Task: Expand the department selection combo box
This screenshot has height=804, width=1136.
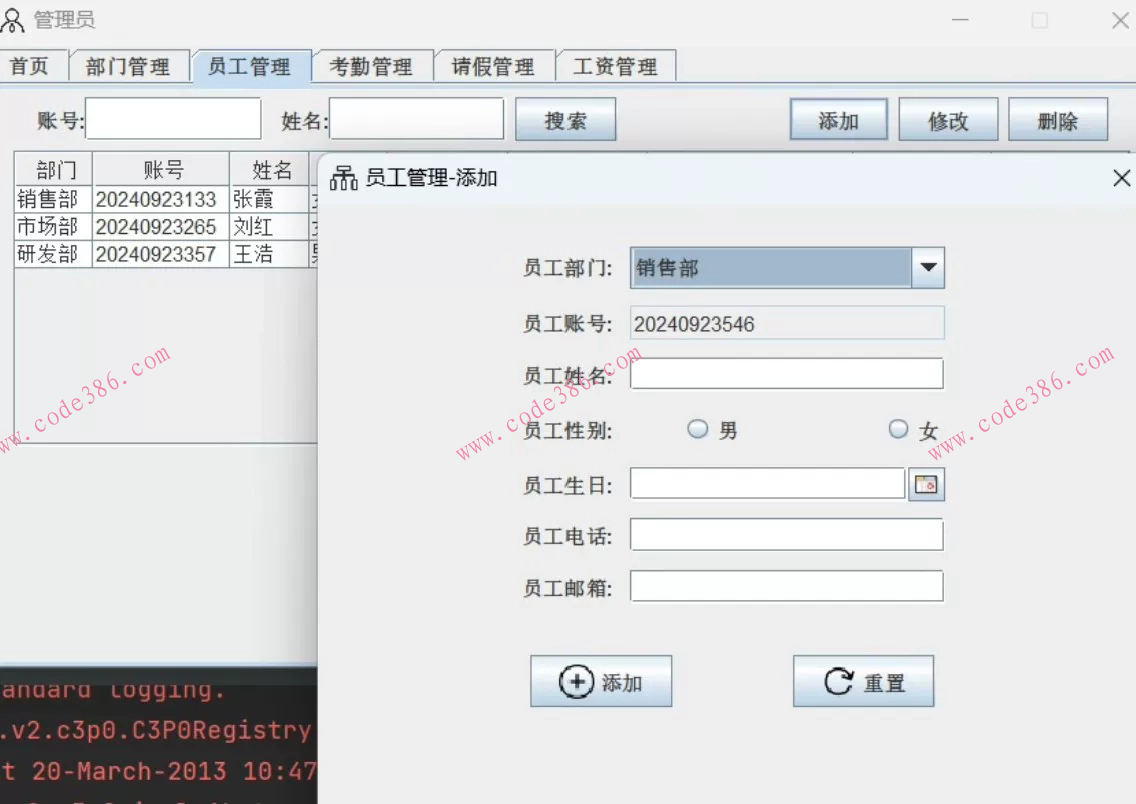Action: 787,267
